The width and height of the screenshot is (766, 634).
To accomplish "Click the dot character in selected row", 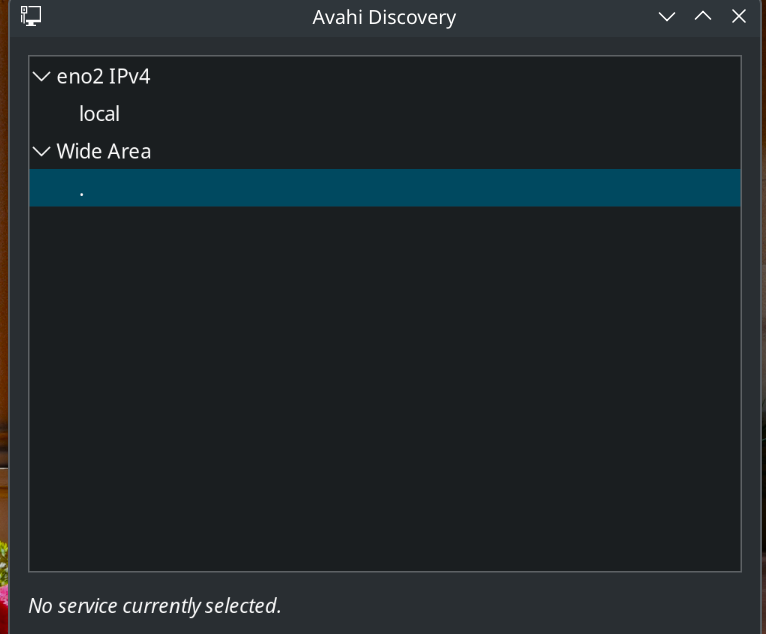I will (82, 194).
